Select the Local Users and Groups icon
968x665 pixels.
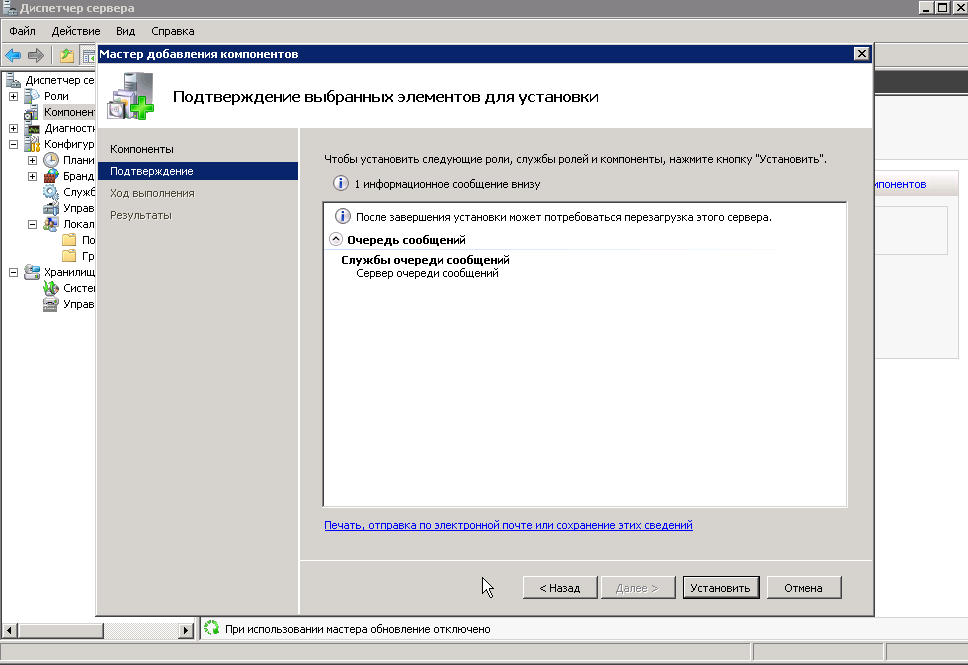[x=51, y=224]
